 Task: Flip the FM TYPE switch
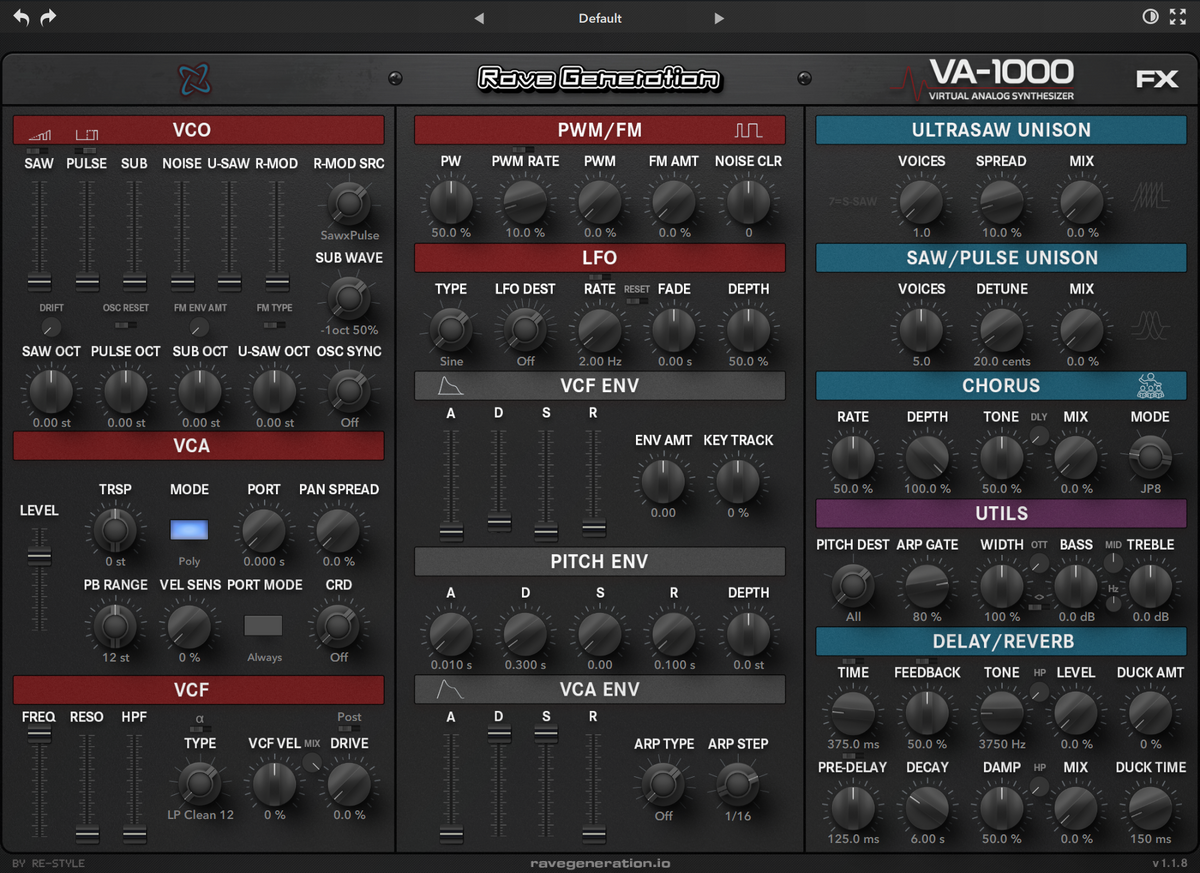[x=274, y=324]
